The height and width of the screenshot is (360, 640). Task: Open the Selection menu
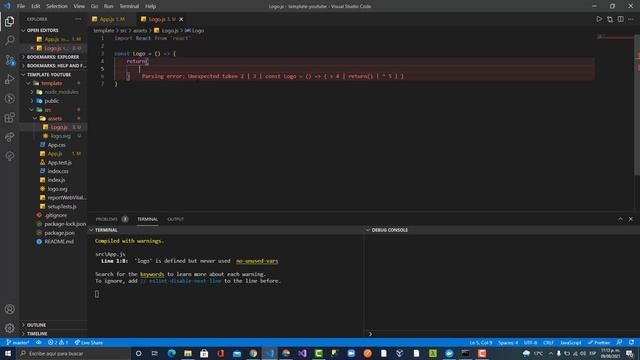pos(57,6)
